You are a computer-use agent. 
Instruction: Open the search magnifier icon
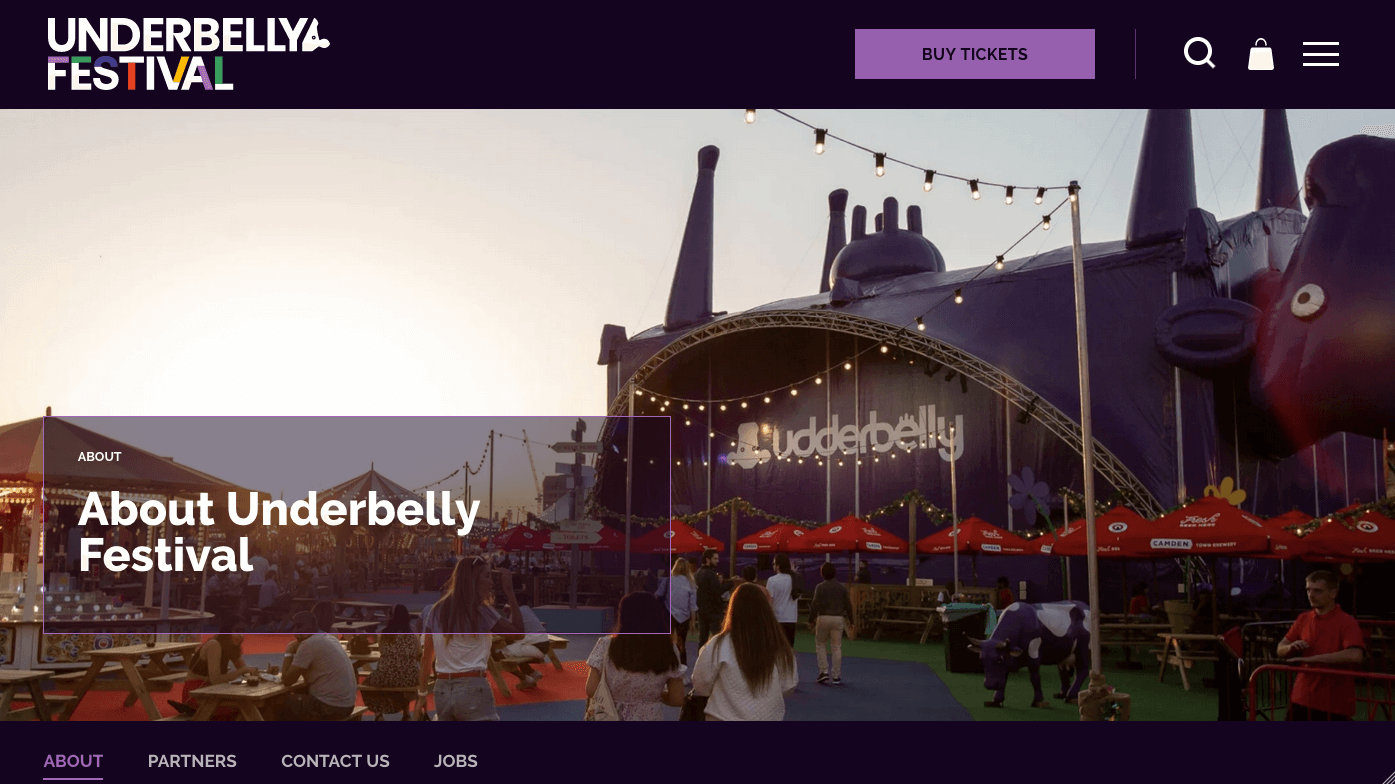tap(1199, 53)
